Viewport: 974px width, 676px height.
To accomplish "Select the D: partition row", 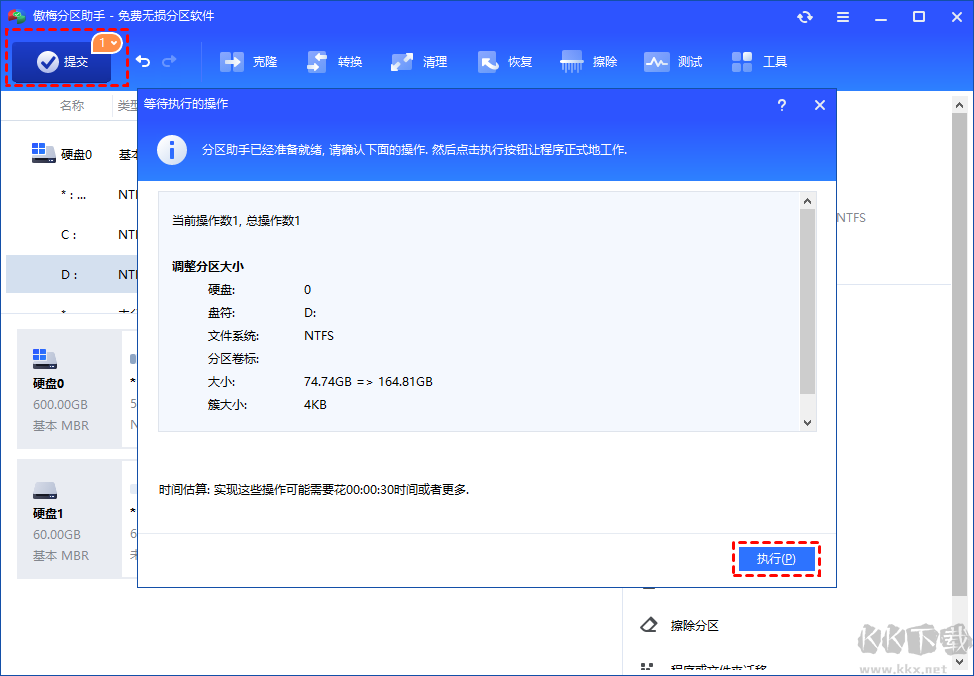I will point(70,273).
